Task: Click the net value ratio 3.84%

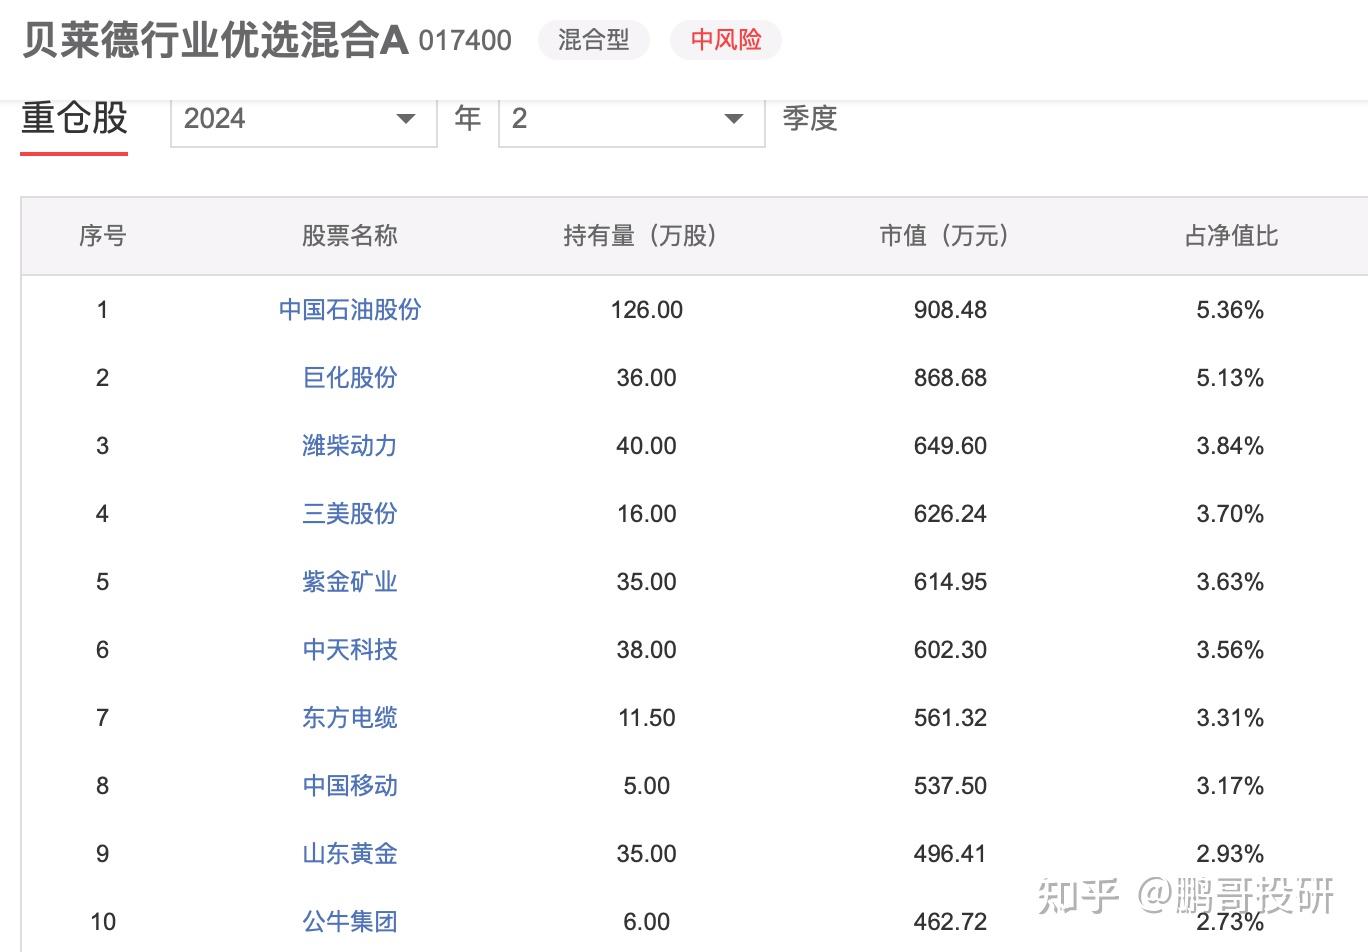Action: click(1230, 446)
